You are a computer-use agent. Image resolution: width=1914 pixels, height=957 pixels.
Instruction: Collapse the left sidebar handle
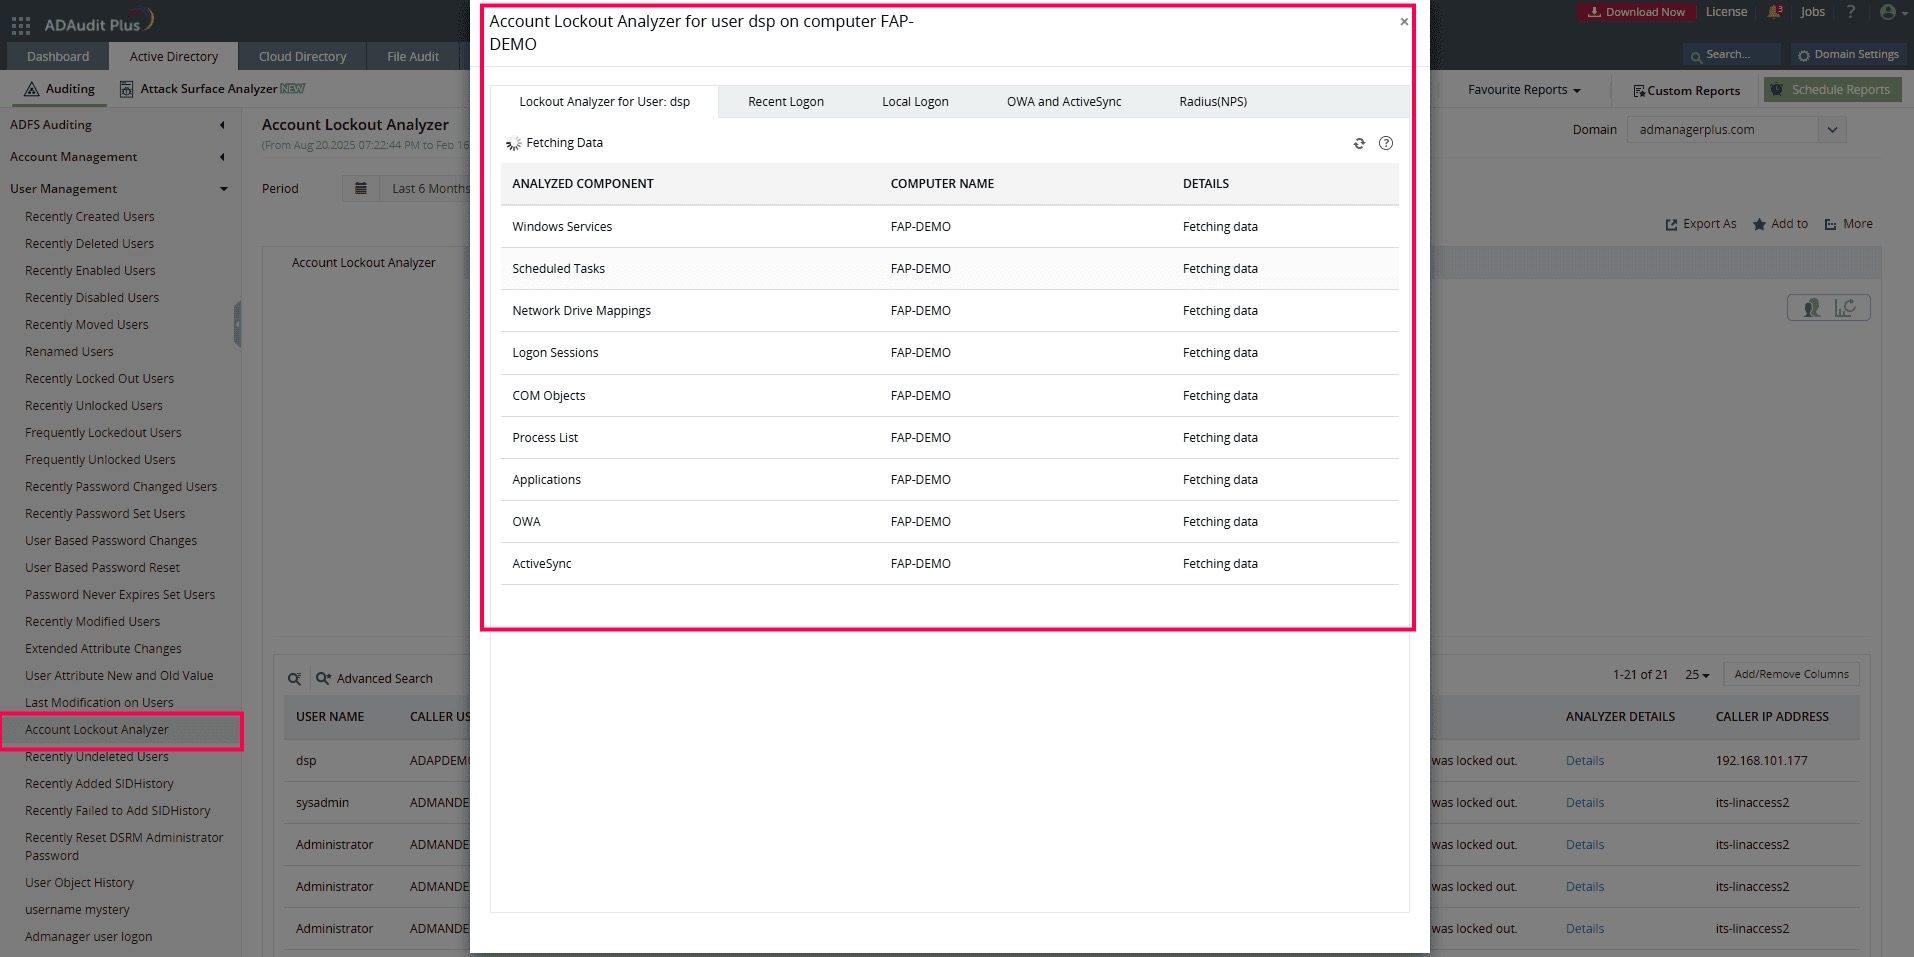point(237,324)
